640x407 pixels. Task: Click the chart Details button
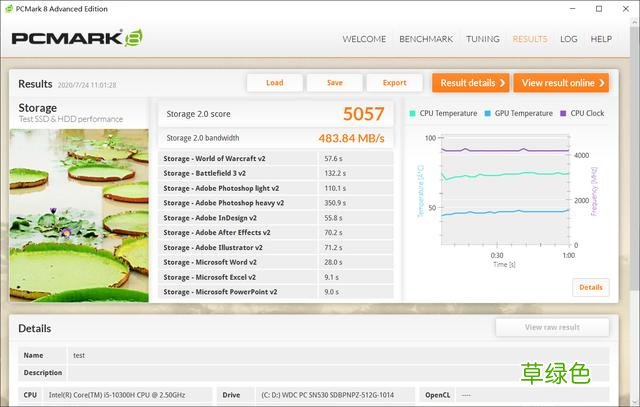pos(591,287)
